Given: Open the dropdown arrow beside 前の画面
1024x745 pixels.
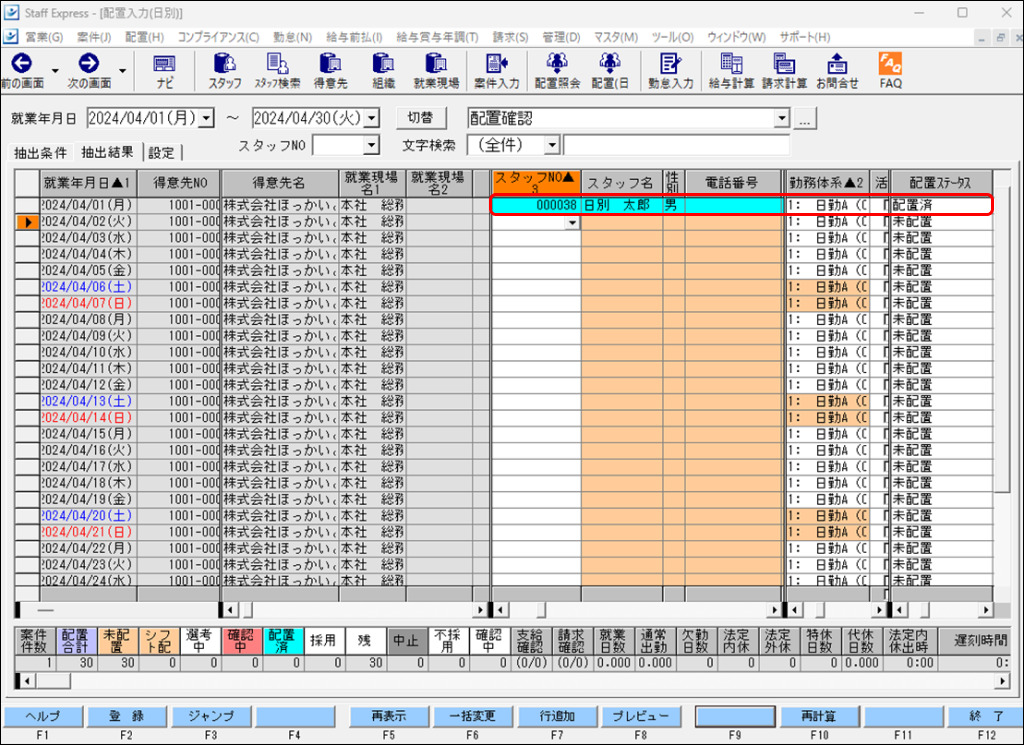Looking at the screenshot, I should pyautogui.click(x=56, y=71).
